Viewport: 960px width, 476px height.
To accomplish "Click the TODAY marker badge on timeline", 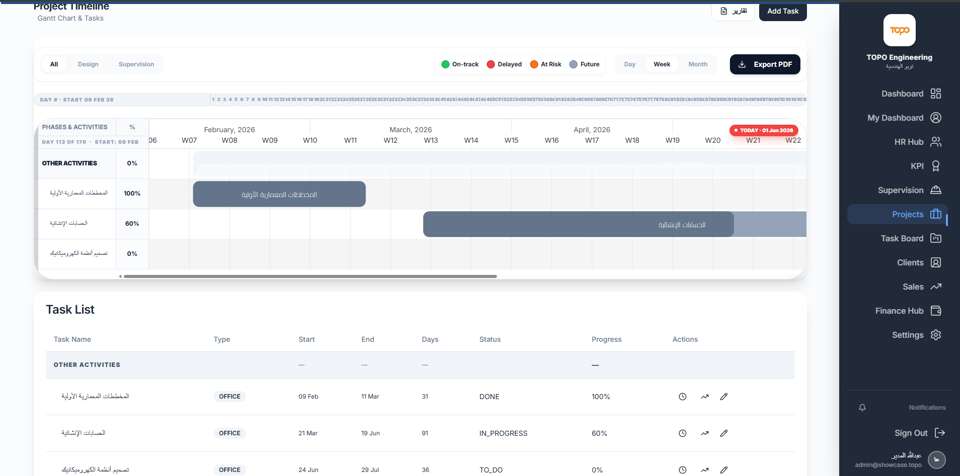I will pos(763,130).
